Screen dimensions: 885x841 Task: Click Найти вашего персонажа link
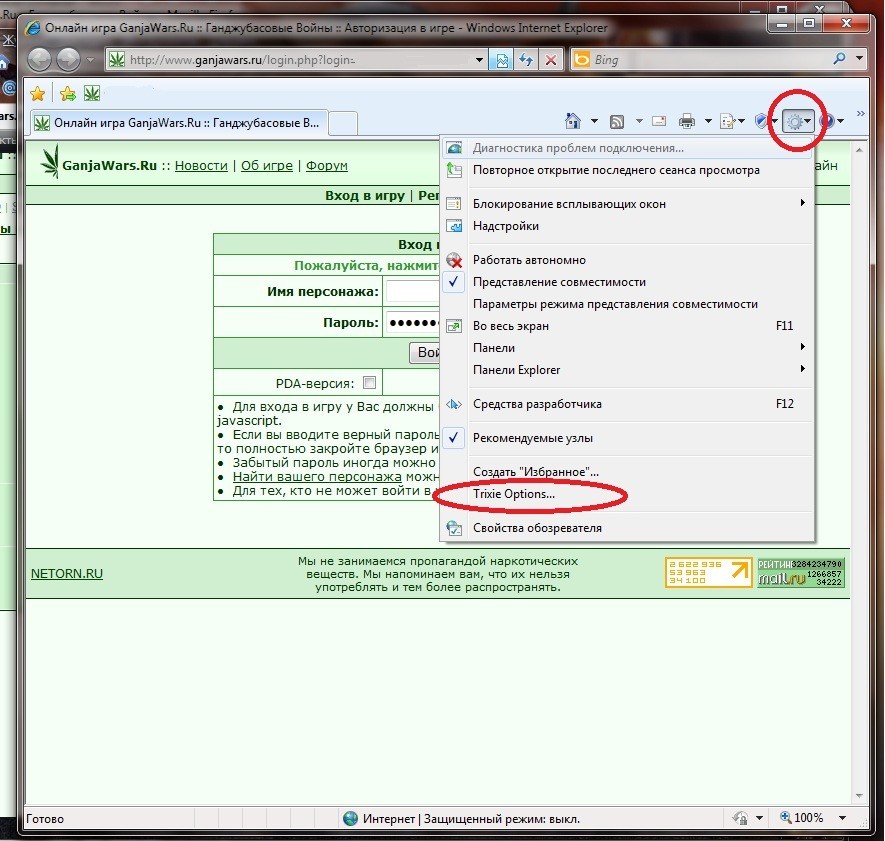(317, 476)
